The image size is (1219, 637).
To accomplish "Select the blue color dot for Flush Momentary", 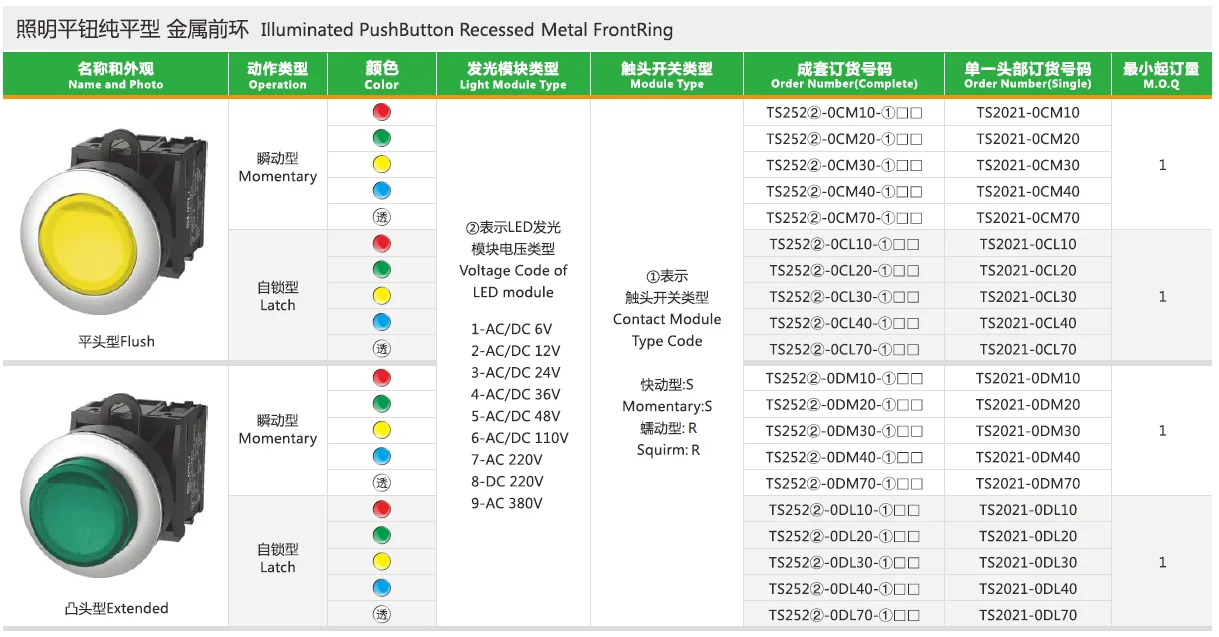I will [x=381, y=190].
